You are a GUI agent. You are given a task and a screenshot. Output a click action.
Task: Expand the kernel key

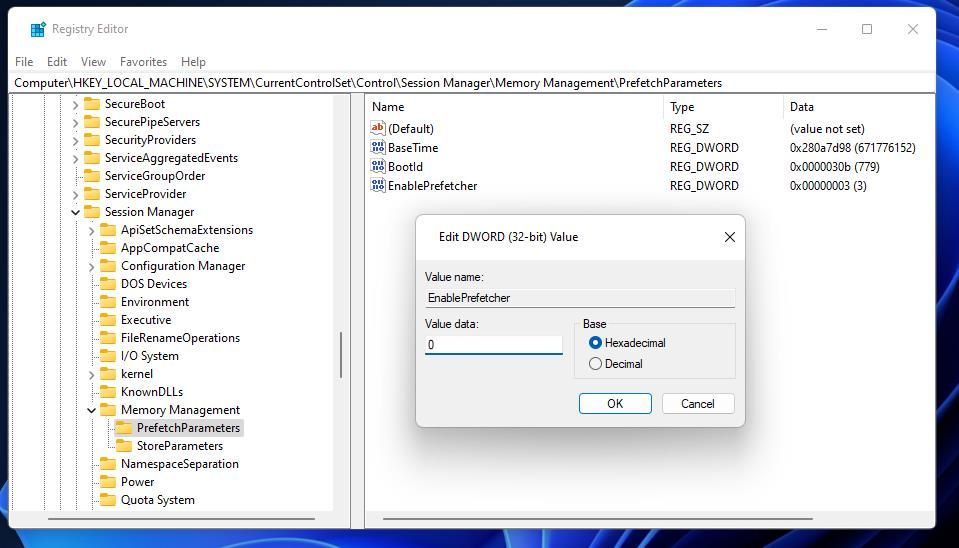(91, 374)
